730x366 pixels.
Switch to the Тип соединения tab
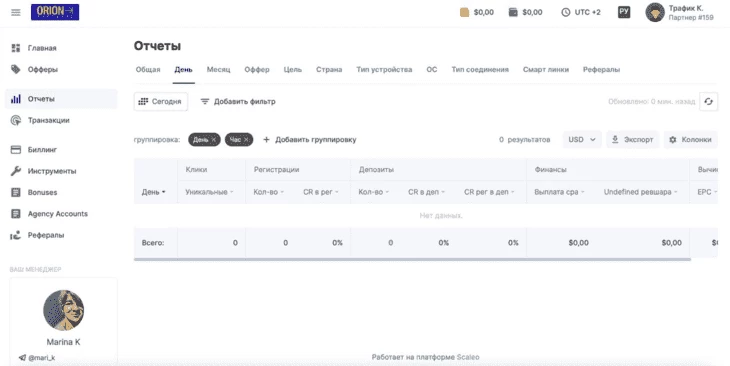(x=480, y=69)
